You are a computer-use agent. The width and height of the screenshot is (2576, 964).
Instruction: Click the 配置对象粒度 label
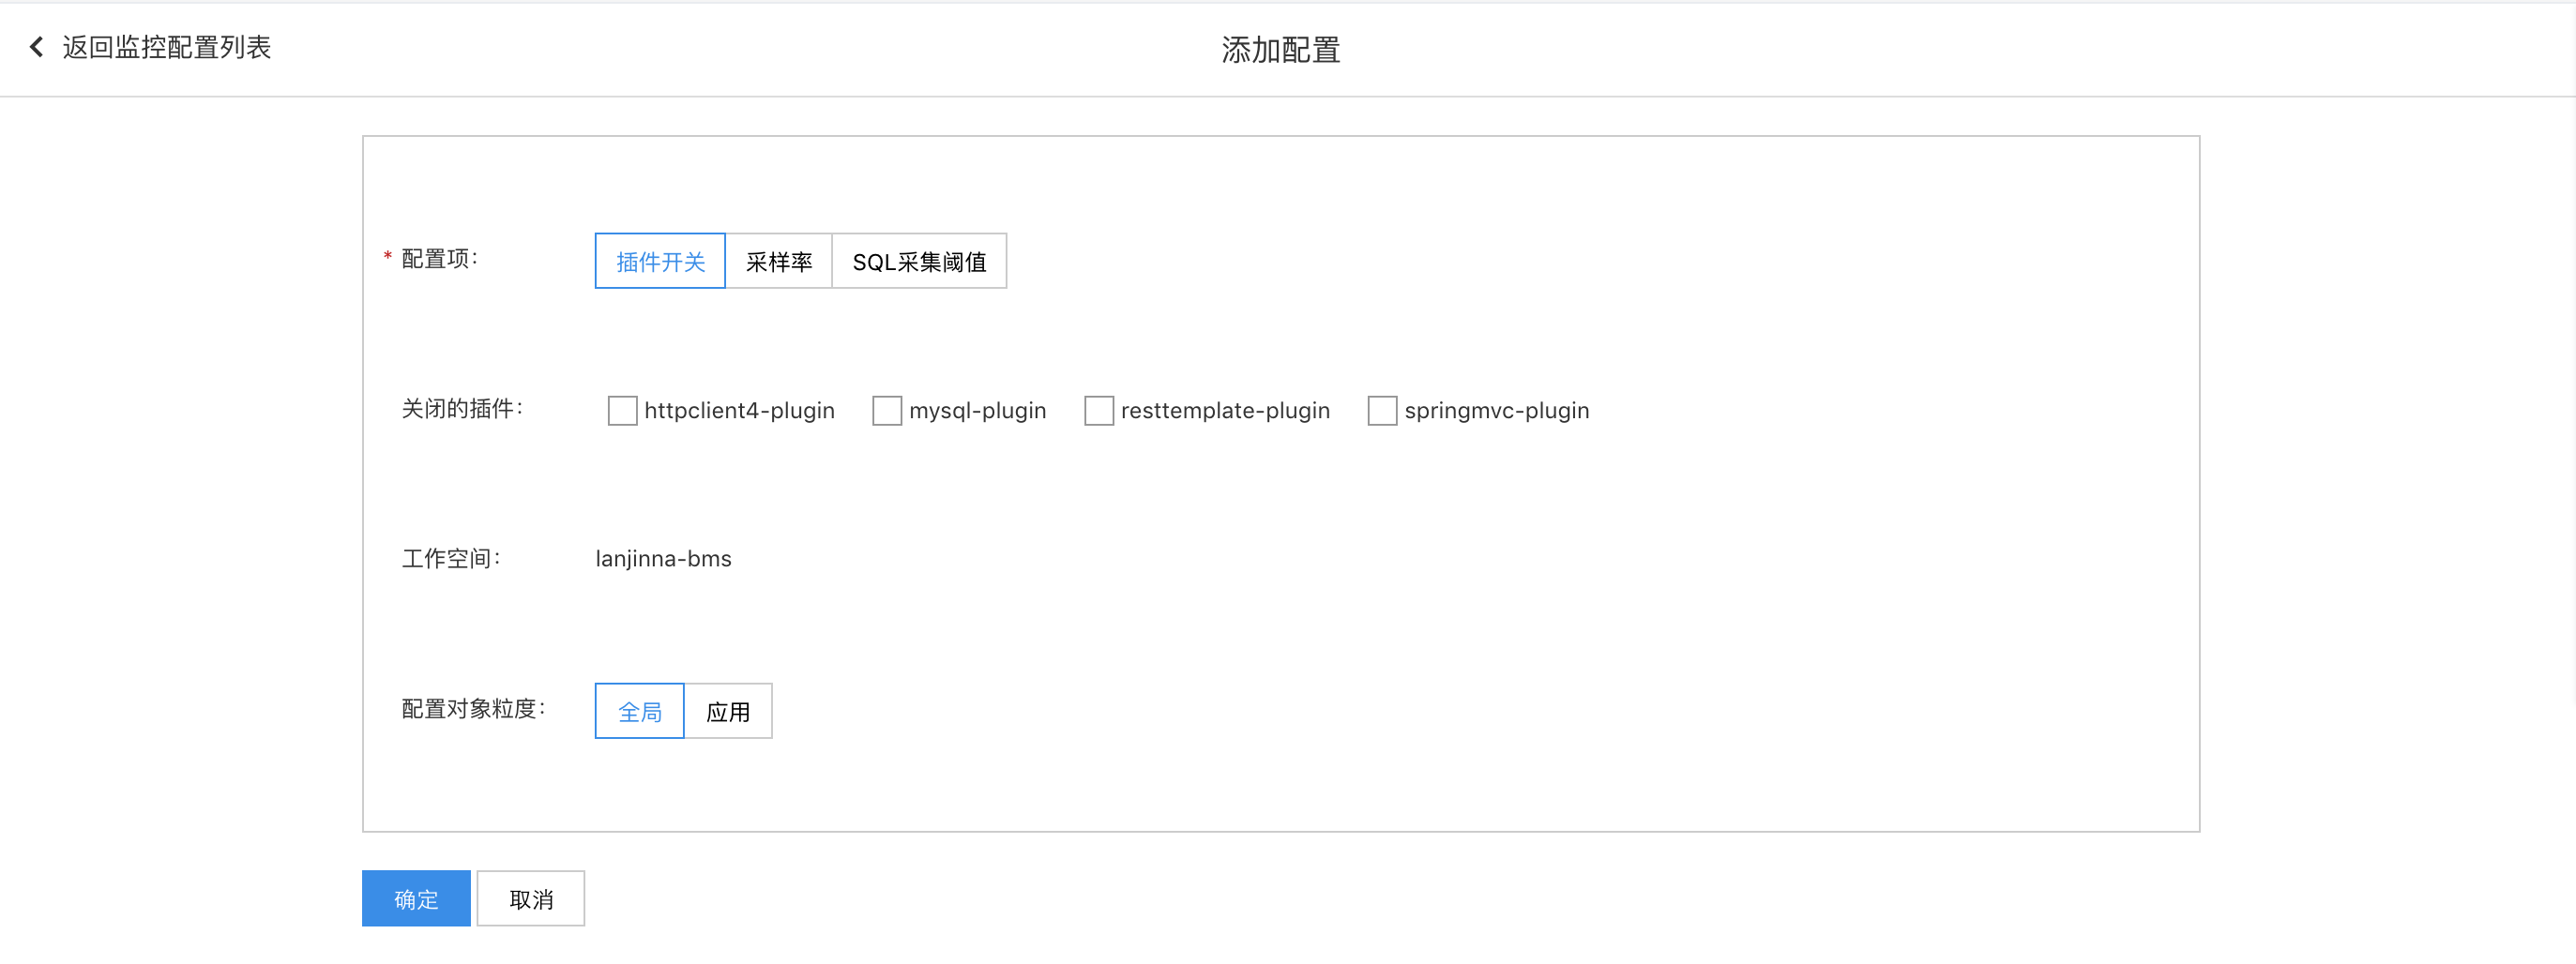[x=473, y=708]
